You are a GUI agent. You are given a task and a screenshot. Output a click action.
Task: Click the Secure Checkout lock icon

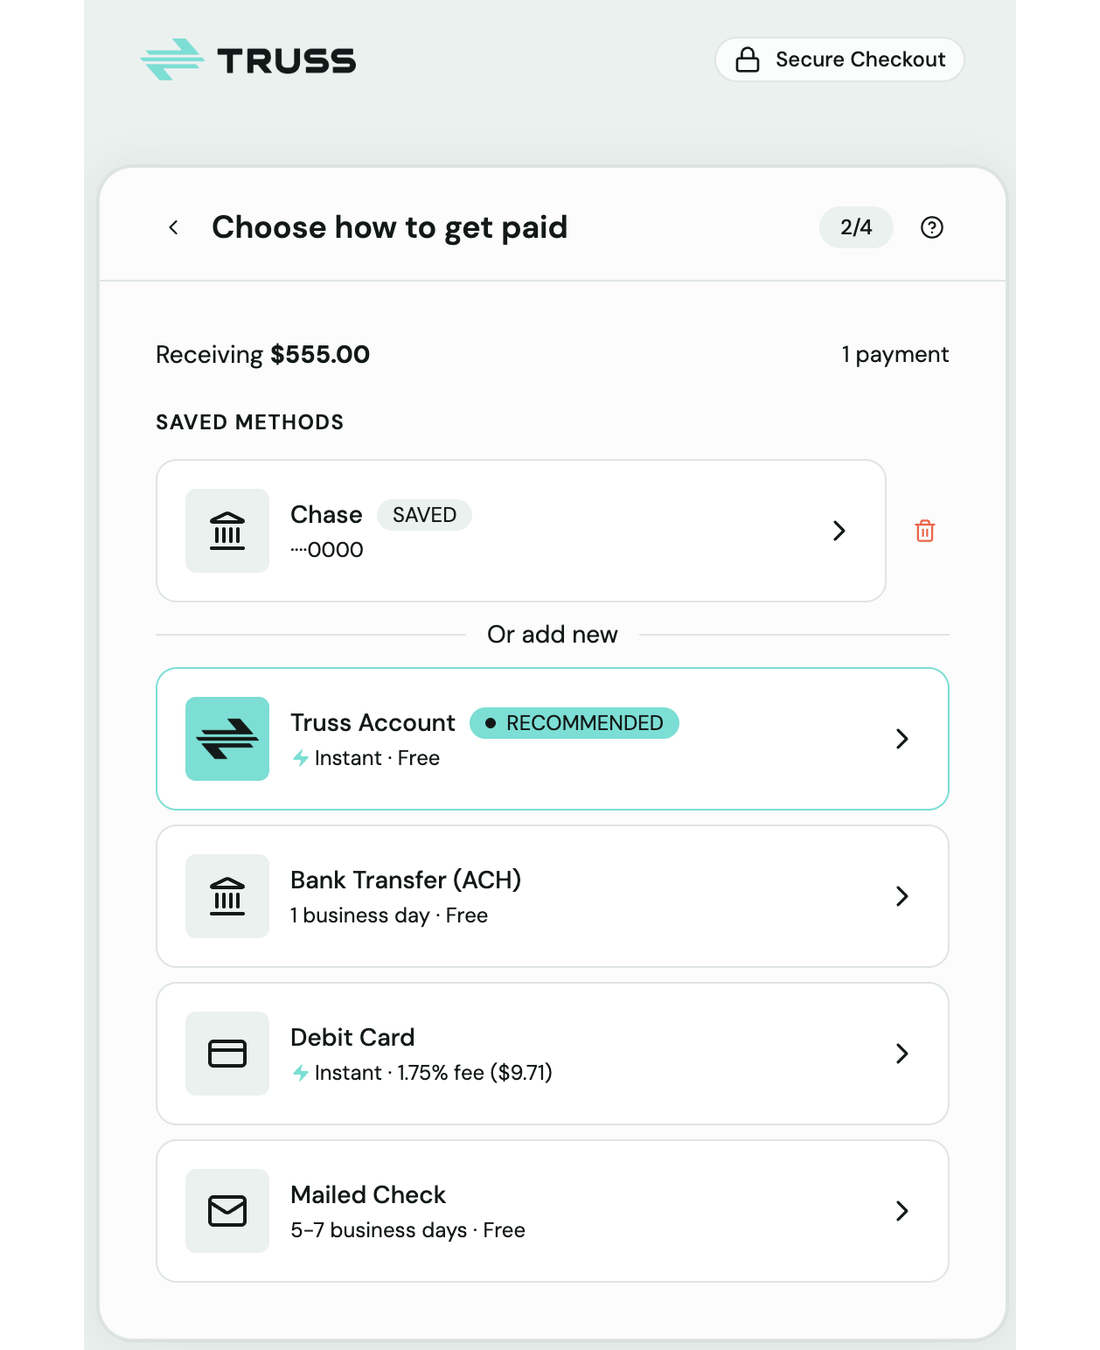click(x=748, y=60)
